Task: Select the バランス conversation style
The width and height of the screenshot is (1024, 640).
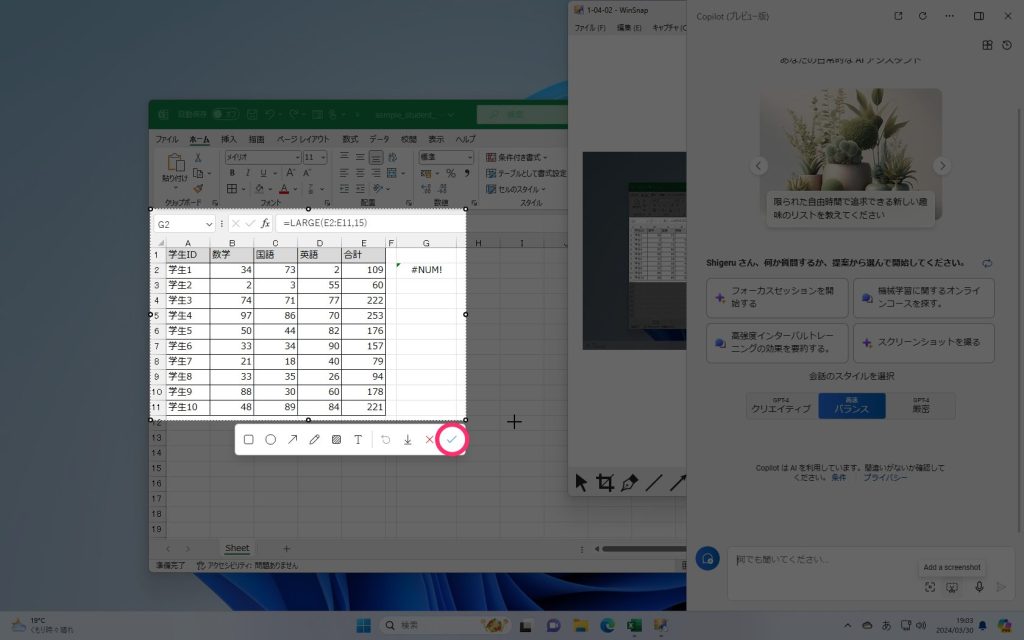Action: [852, 406]
